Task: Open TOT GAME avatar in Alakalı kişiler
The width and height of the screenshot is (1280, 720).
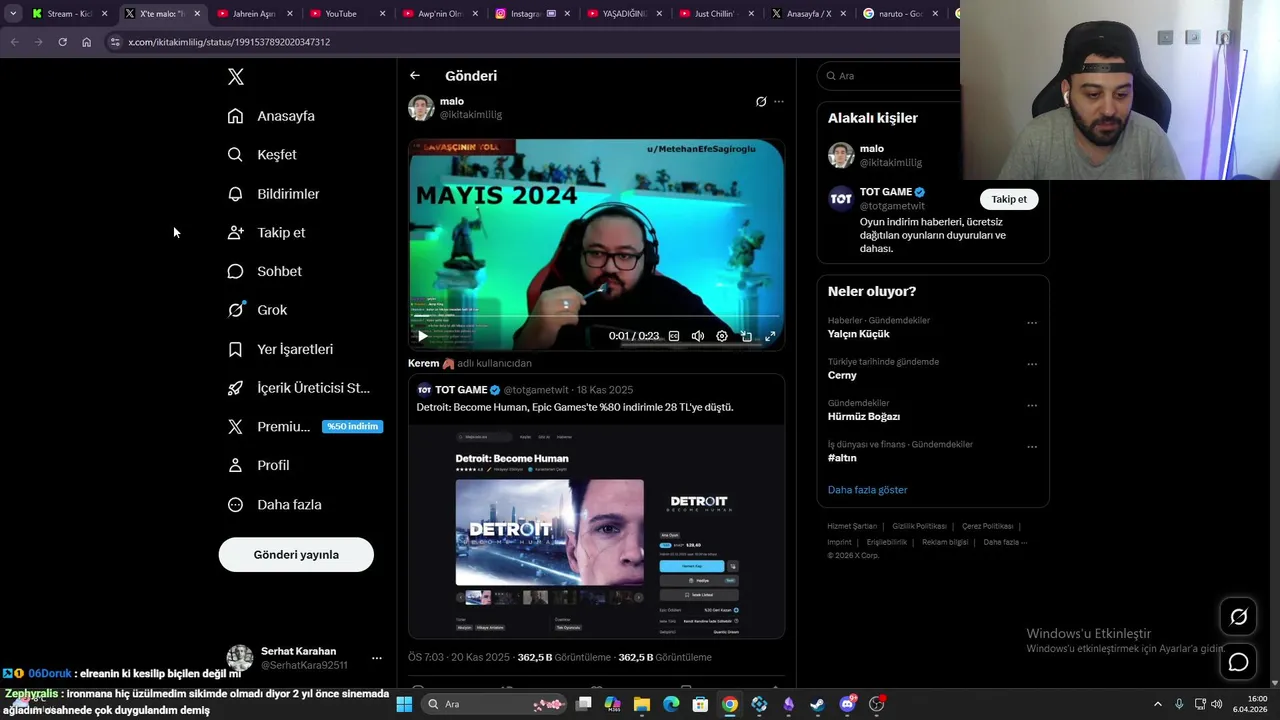Action: [x=841, y=198]
